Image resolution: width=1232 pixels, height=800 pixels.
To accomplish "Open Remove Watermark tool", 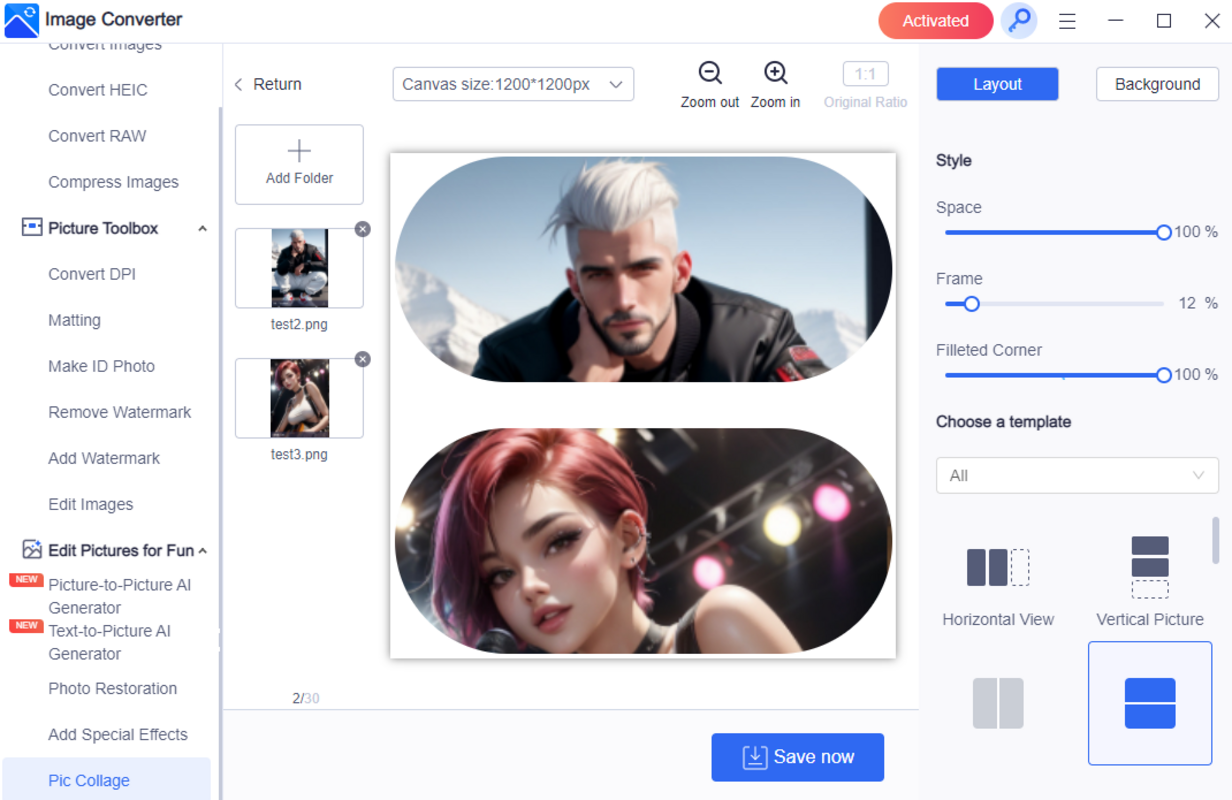I will [120, 412].
